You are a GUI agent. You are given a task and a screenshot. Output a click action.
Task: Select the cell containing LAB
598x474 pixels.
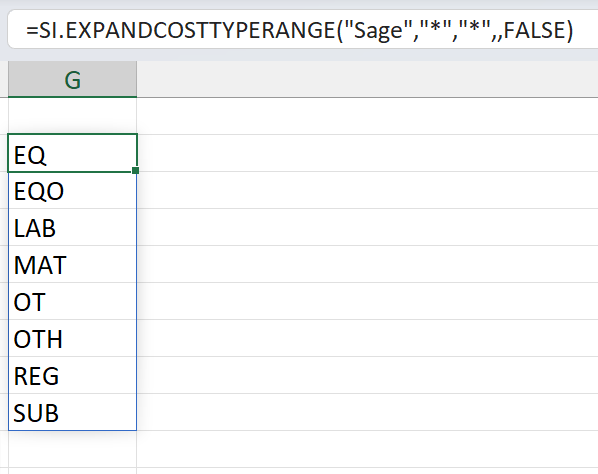click(x=72, y=227)
